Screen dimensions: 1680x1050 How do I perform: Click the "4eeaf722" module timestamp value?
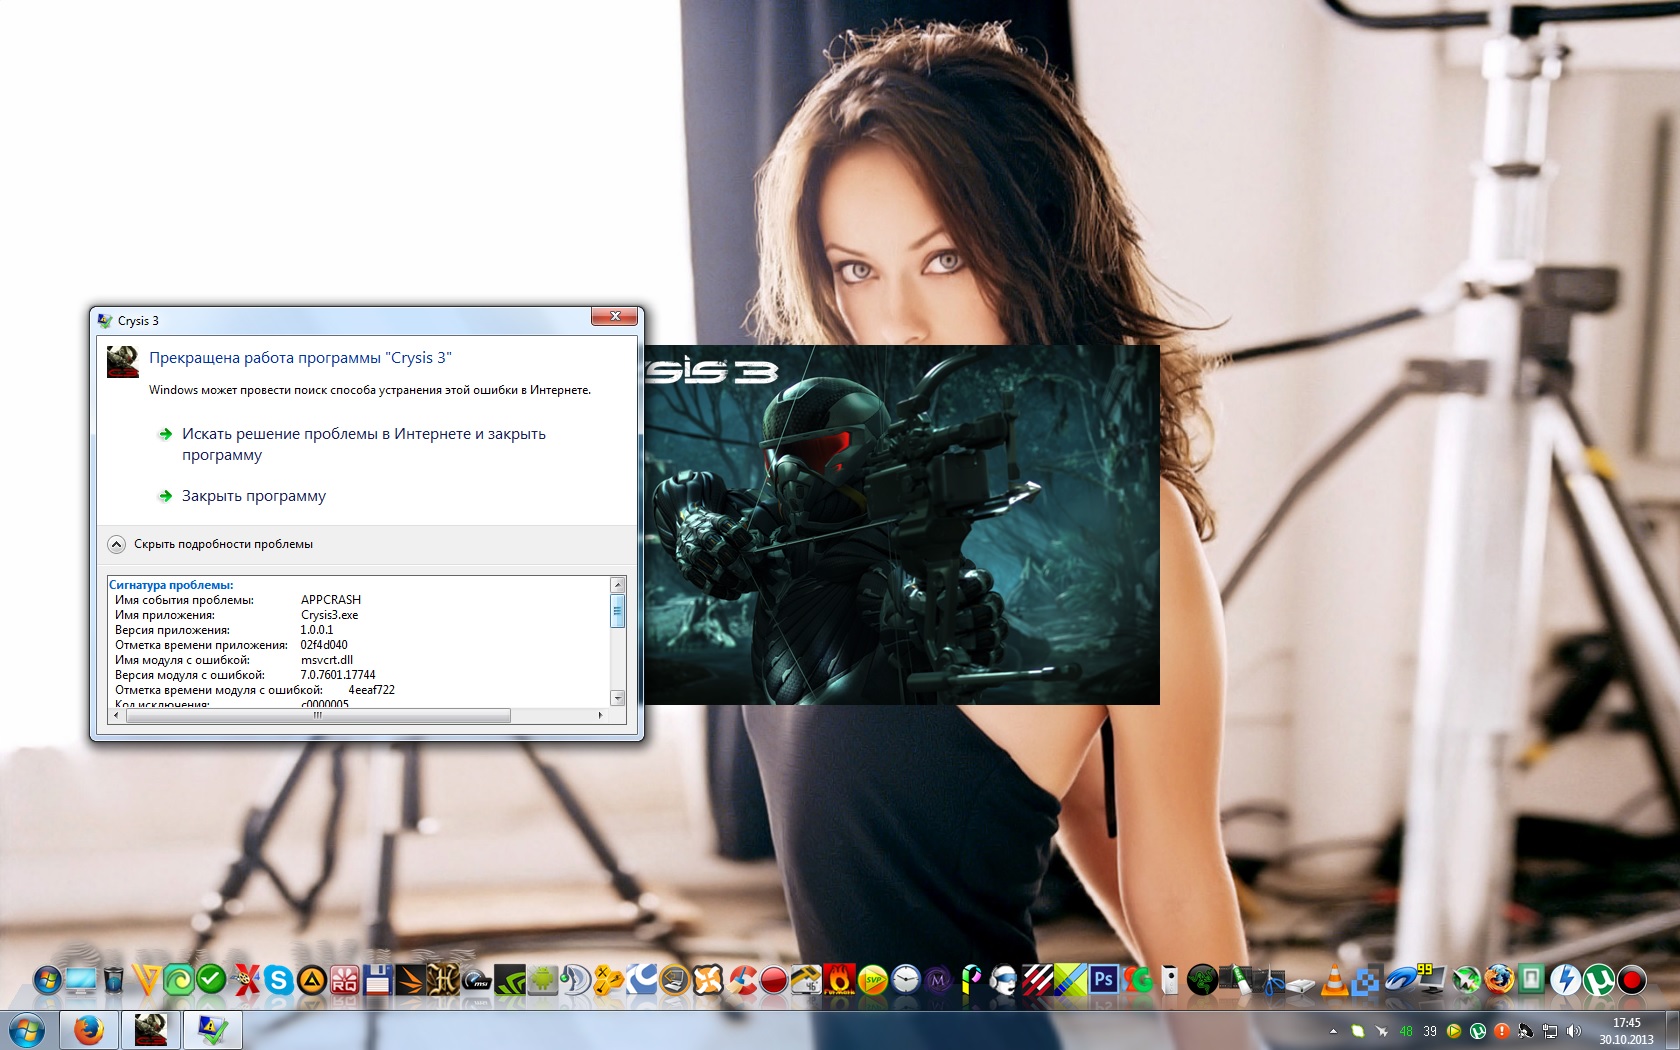(x=372, y=690)
